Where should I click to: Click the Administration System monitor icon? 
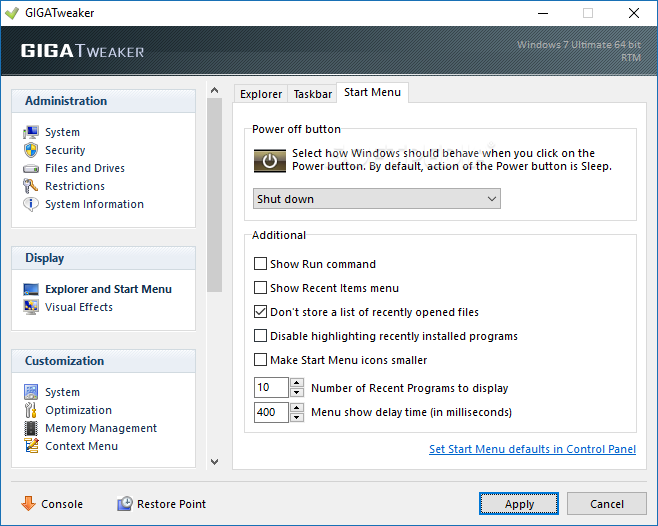click(31, 132)
